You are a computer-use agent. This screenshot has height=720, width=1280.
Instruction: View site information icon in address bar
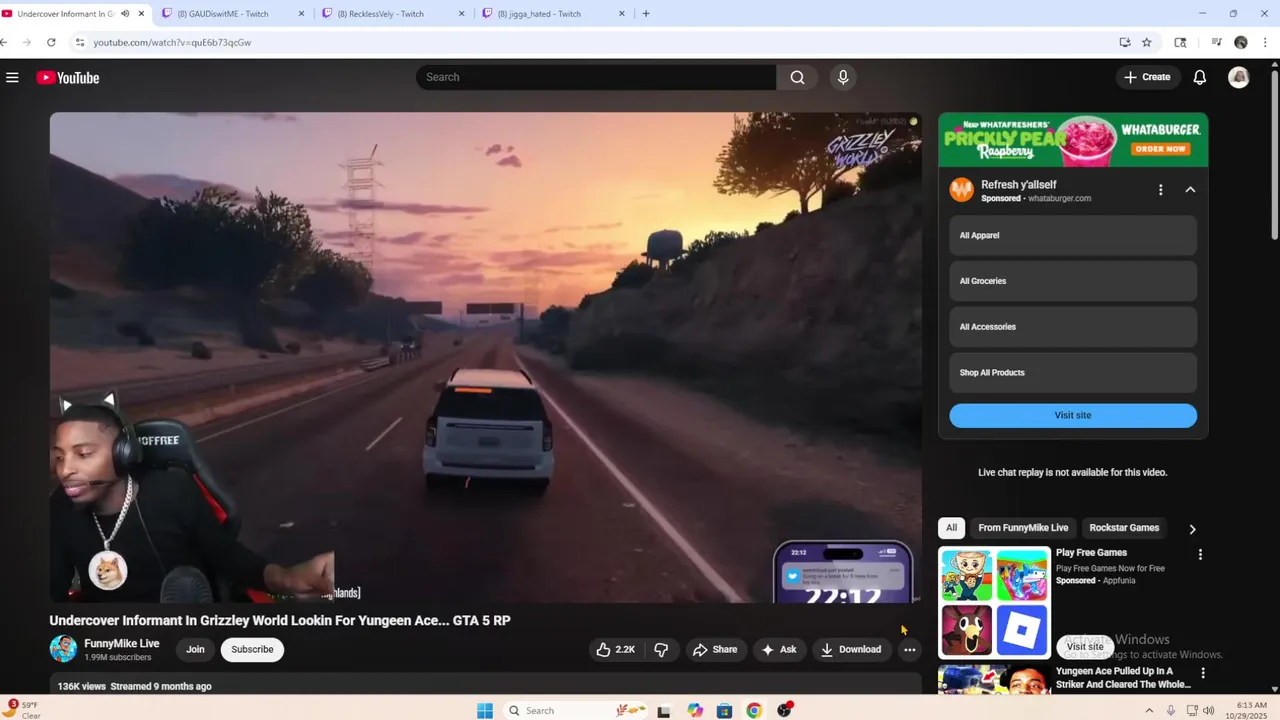(79, 42)
